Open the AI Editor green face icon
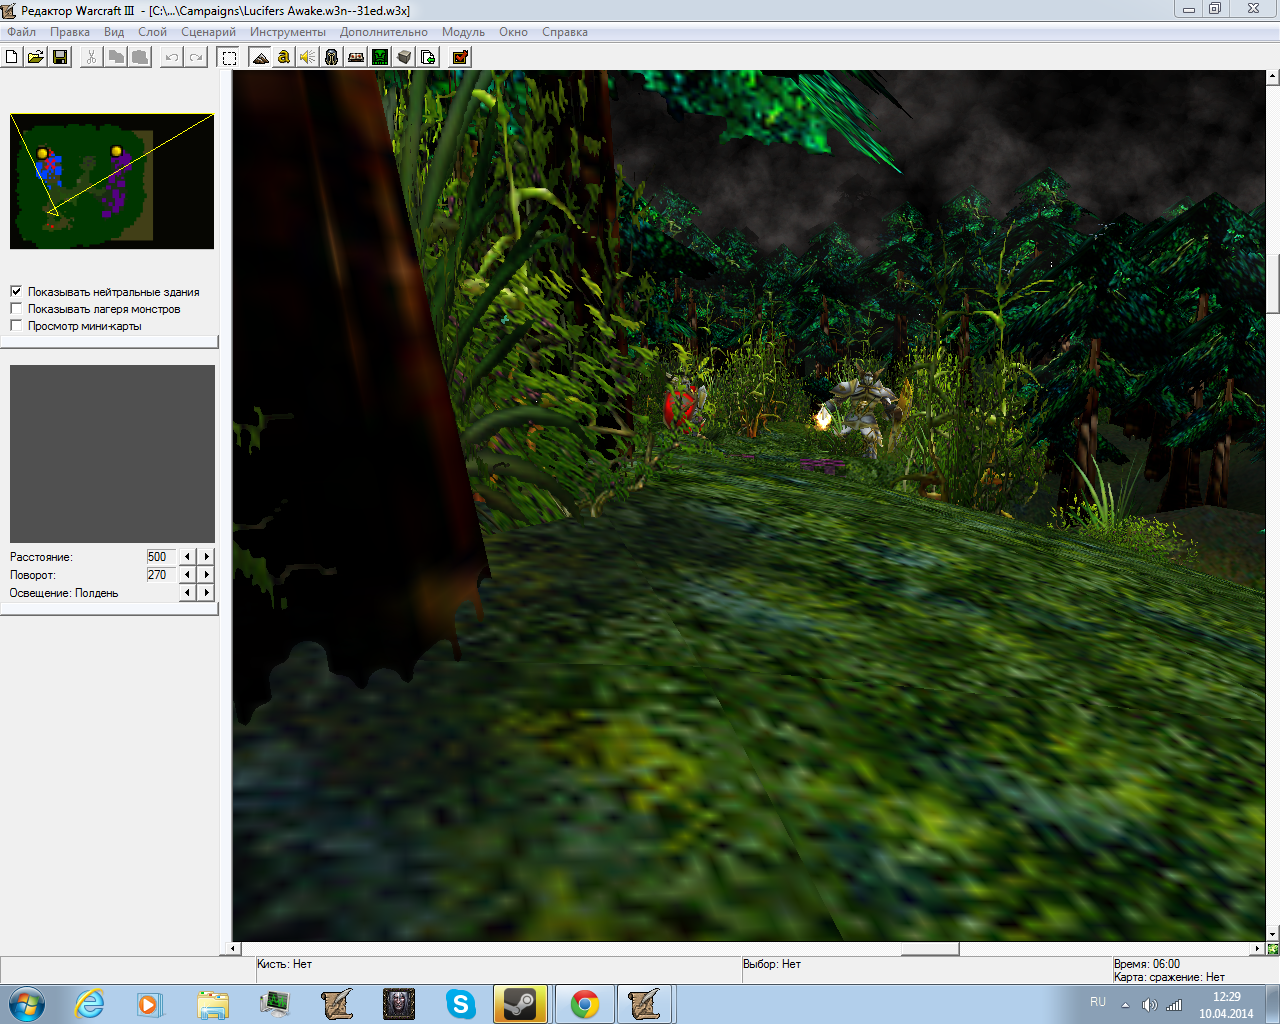The width and height of the screenshot is (1280, 1024). coord(380,57)
